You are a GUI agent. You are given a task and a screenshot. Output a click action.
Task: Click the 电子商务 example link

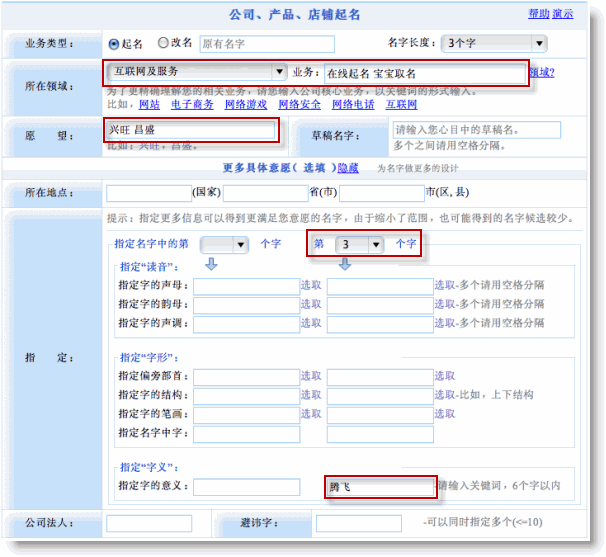coord(192,104)
